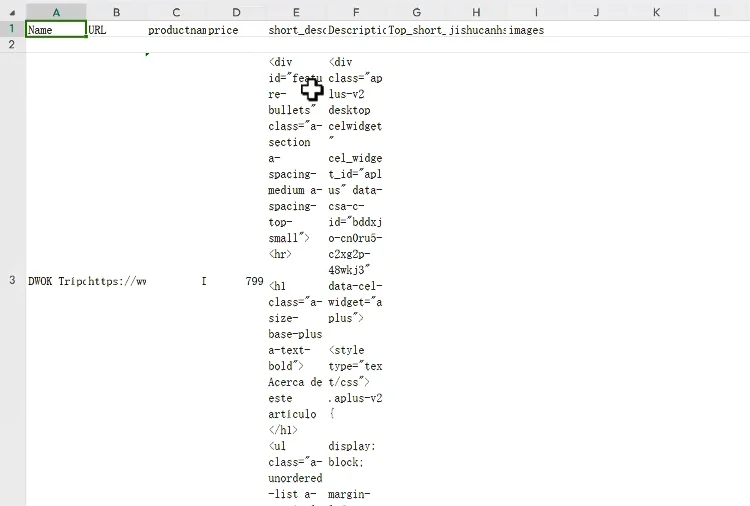
Task: Click the "Descriptic" header cell
Action: click(356, 29)
